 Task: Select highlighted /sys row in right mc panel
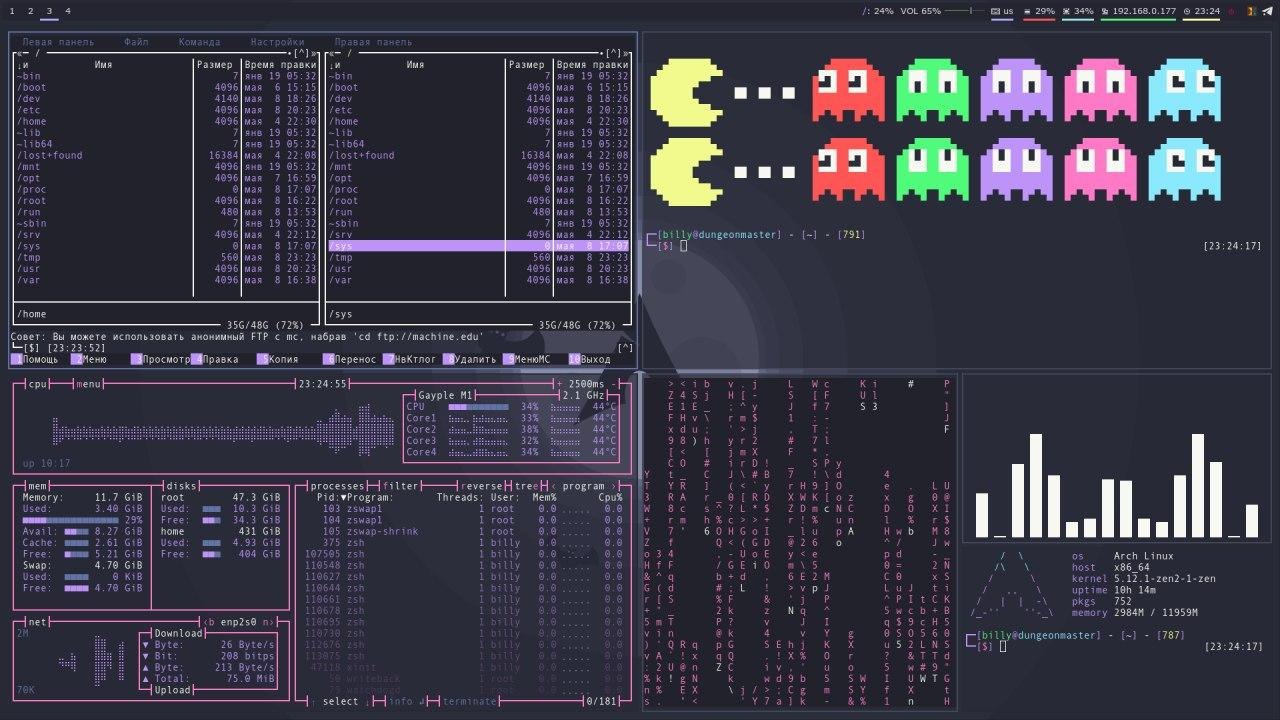[x=479, y=245]
